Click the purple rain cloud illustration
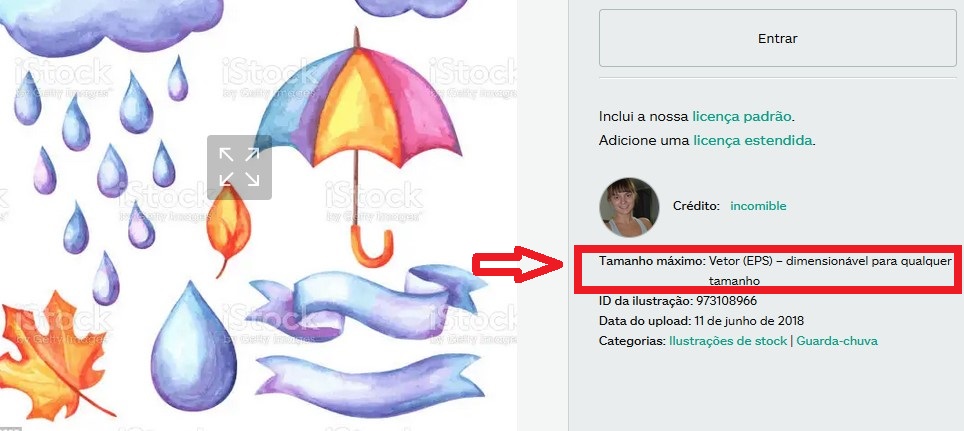Screen dimensions: 964x431 [111, 26]
